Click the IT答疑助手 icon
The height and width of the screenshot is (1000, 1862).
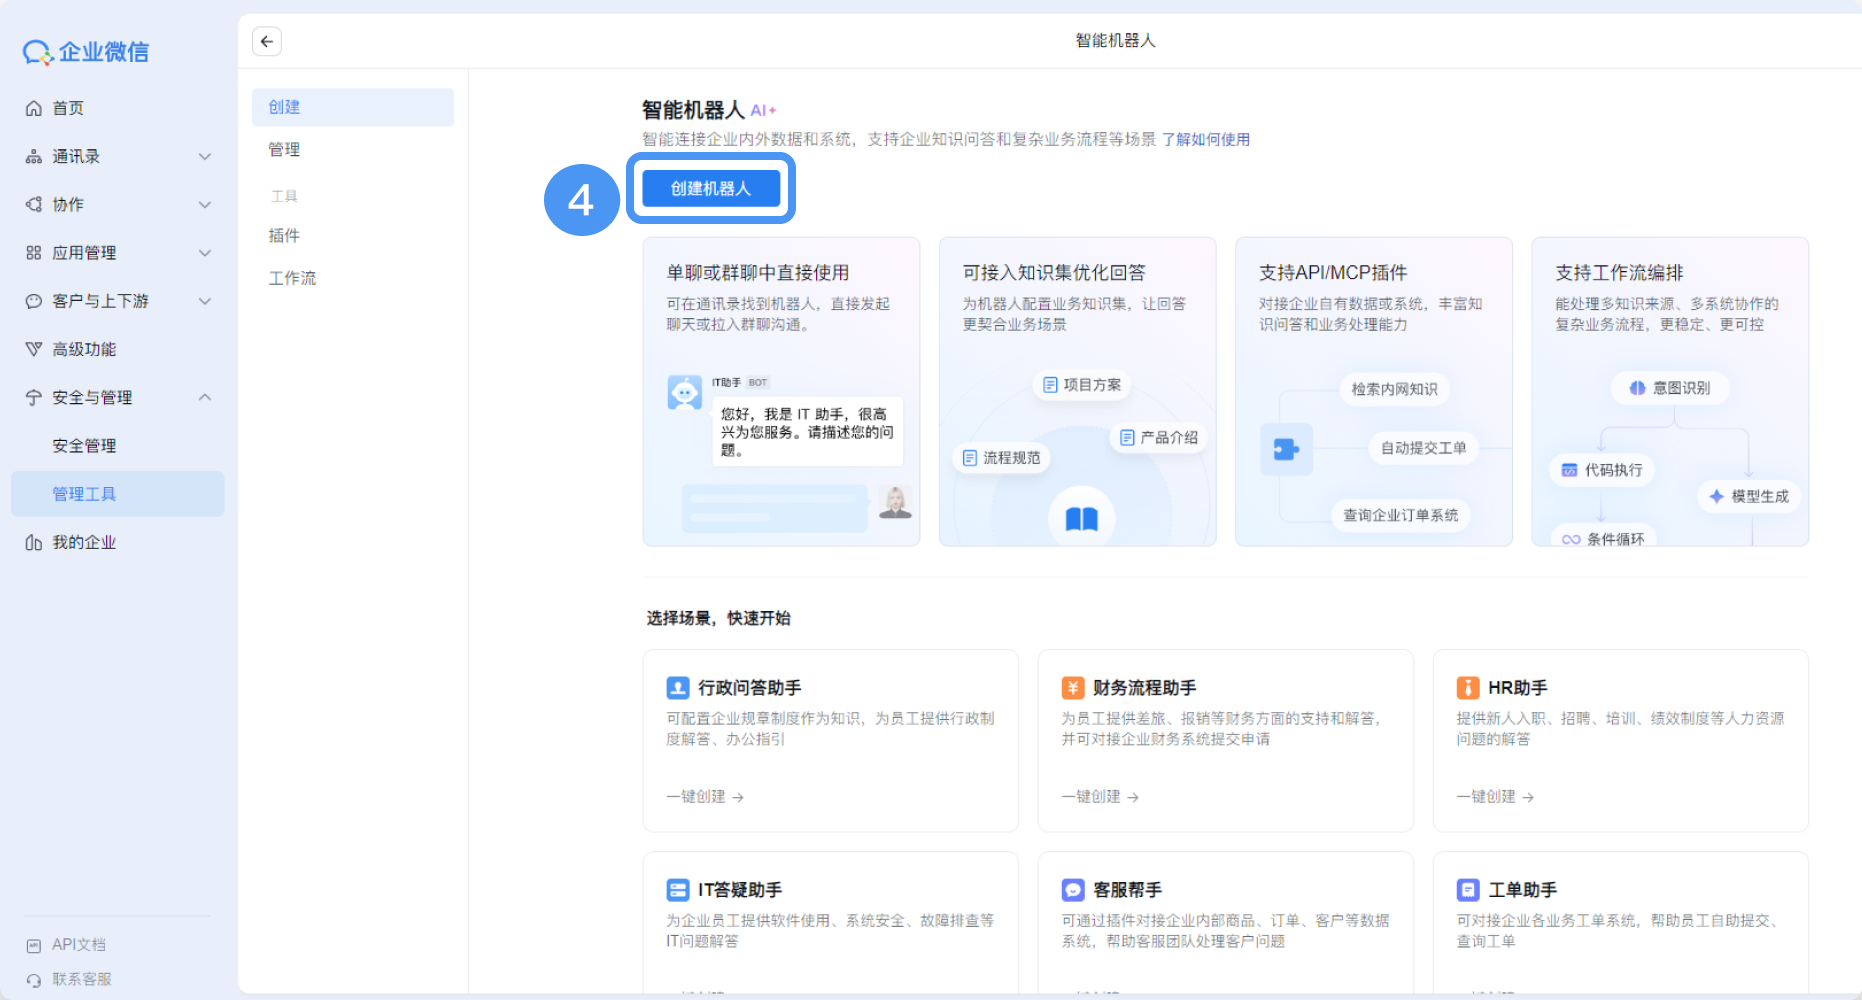click(678, 890)
